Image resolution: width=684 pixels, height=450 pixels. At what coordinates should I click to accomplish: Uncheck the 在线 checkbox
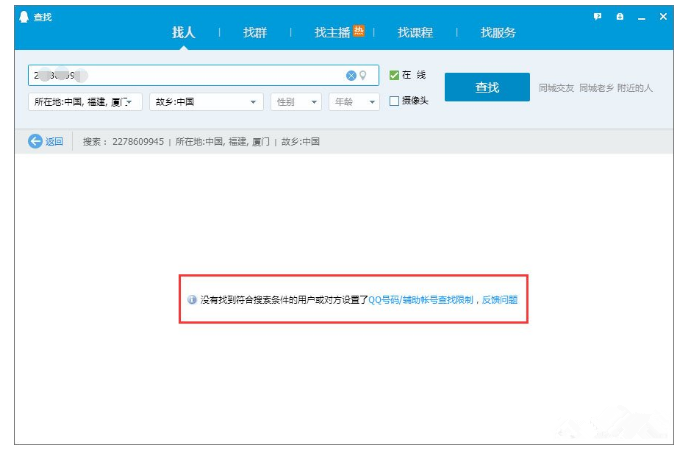click(394, 75)
